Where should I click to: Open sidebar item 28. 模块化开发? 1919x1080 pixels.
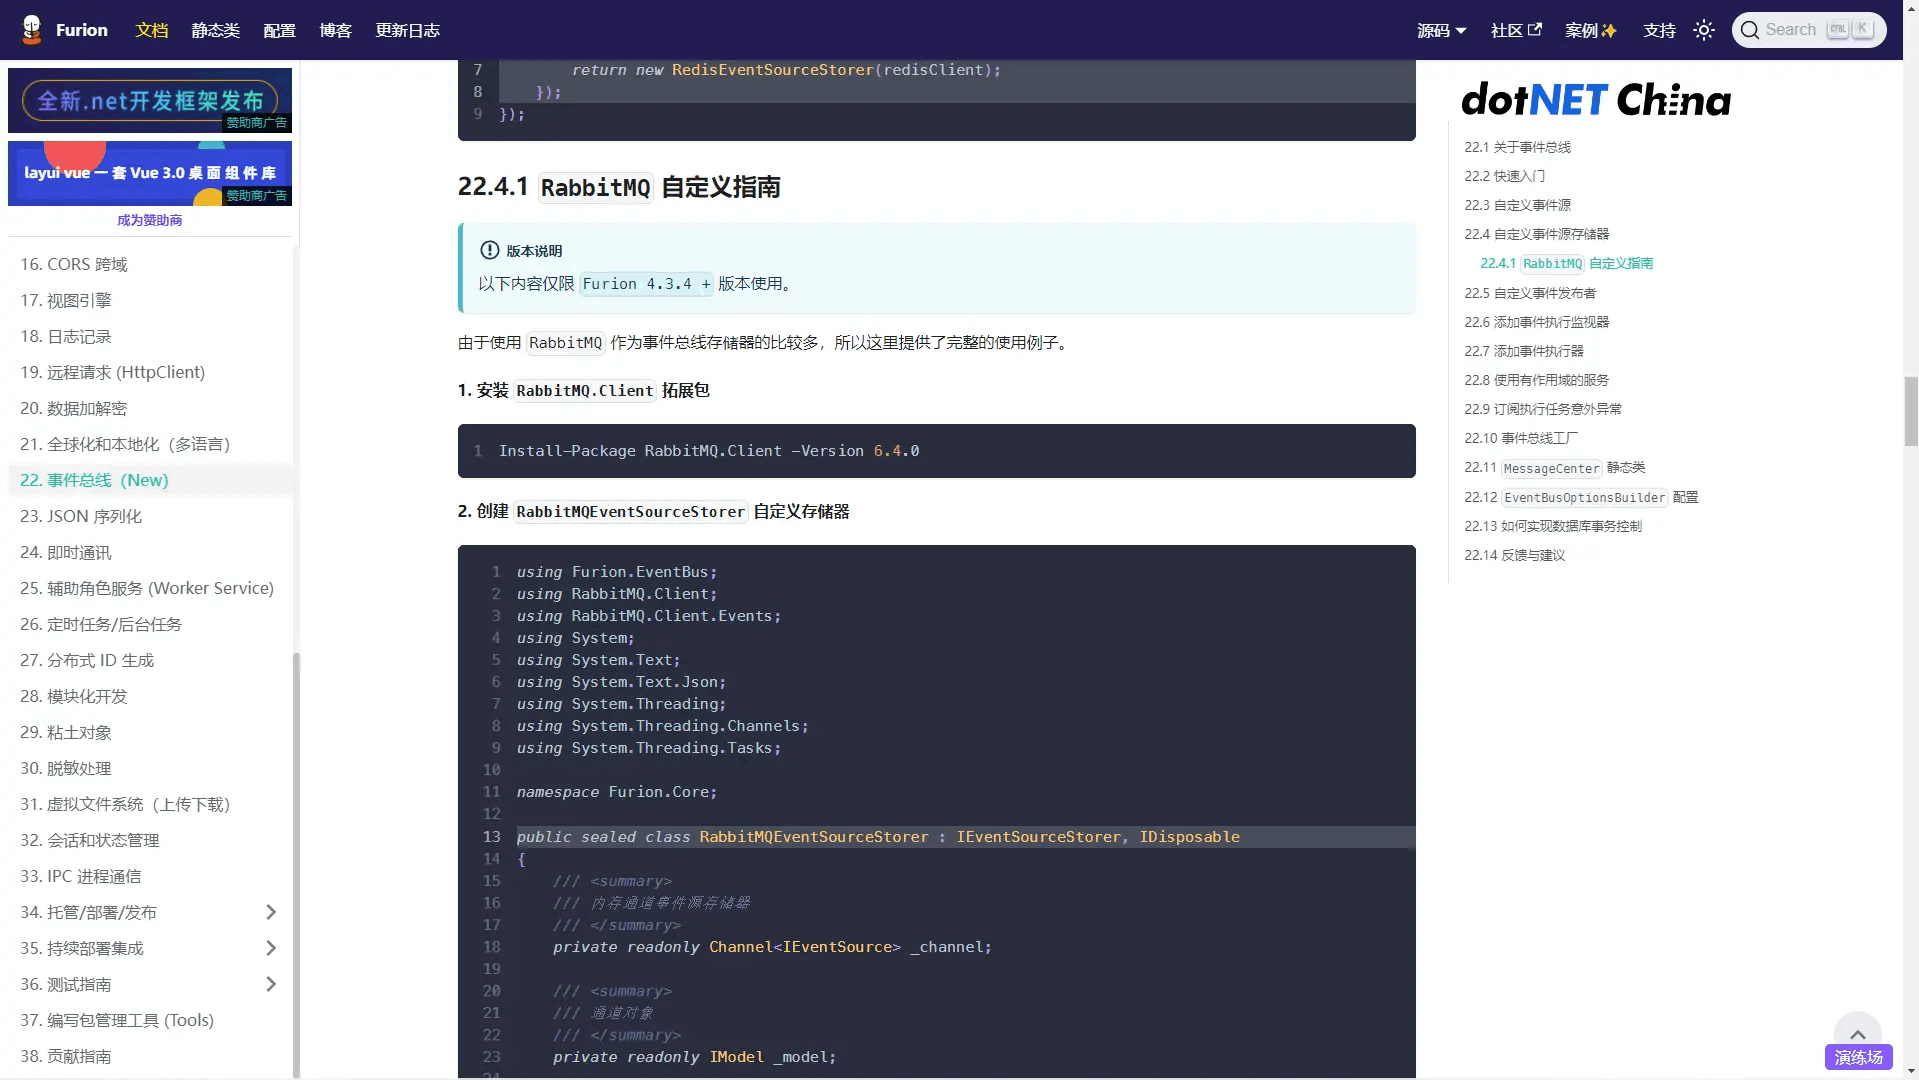(x=150, y=696)
